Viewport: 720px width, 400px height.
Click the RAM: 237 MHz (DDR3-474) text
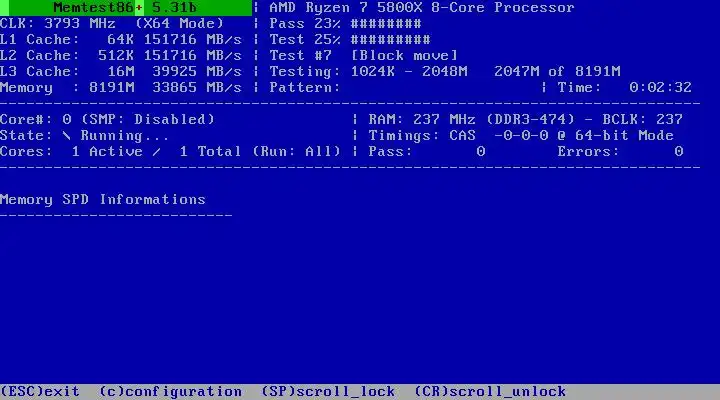(x=472, y=119)
